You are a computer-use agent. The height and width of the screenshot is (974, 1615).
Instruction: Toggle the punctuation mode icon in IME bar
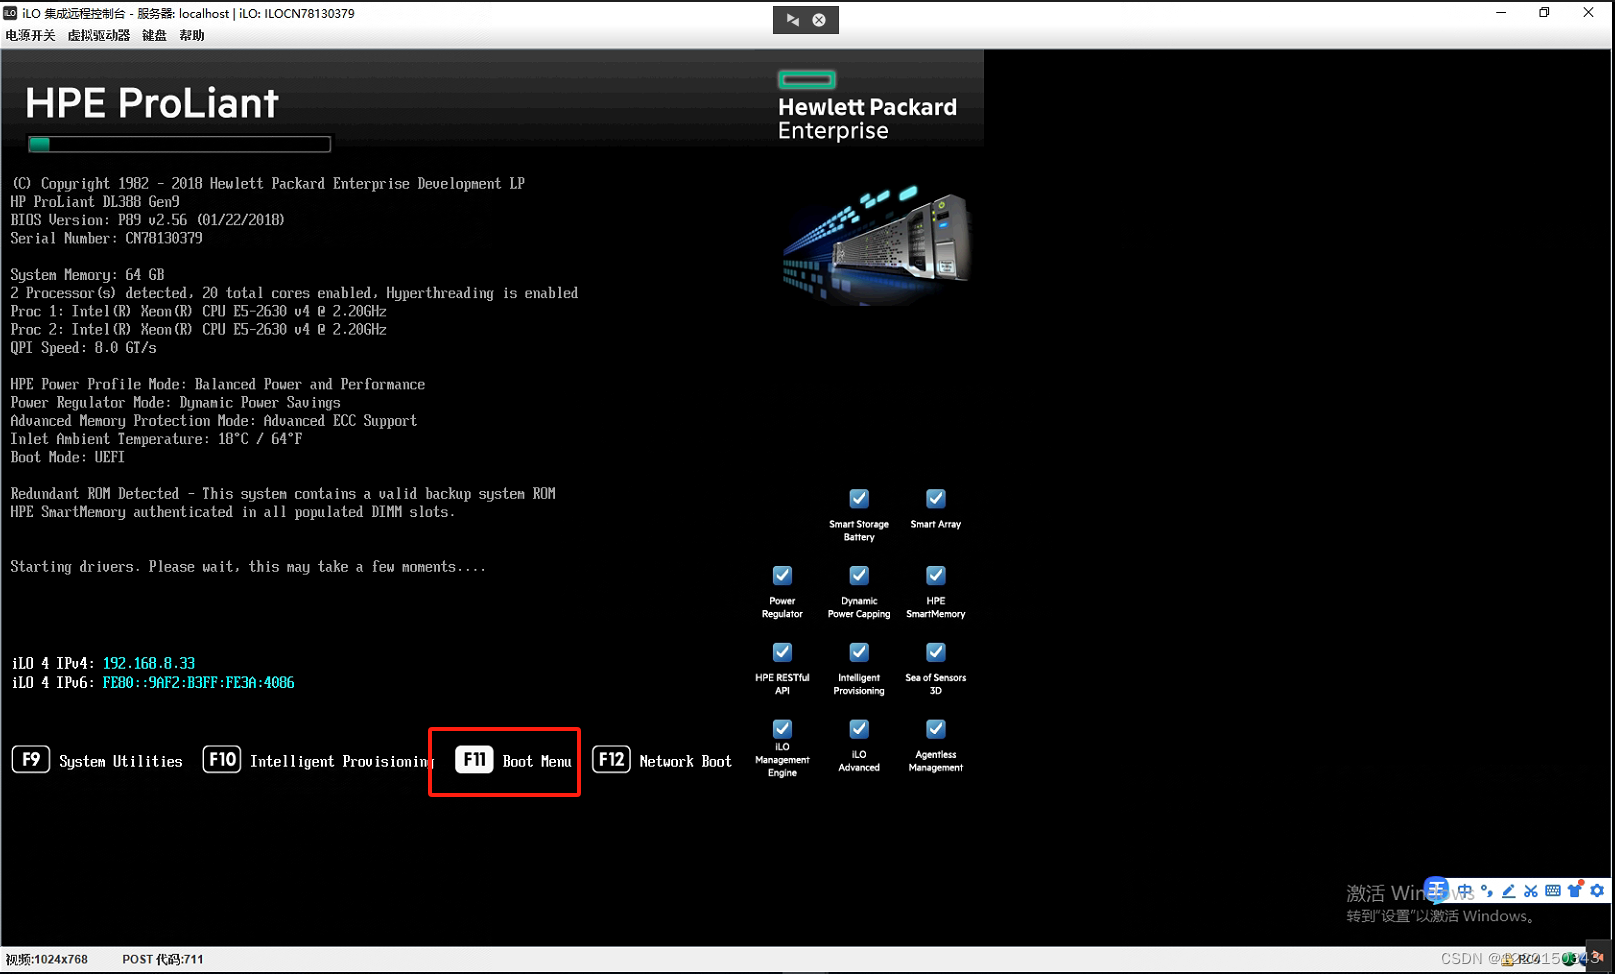tap(1487, 891)
